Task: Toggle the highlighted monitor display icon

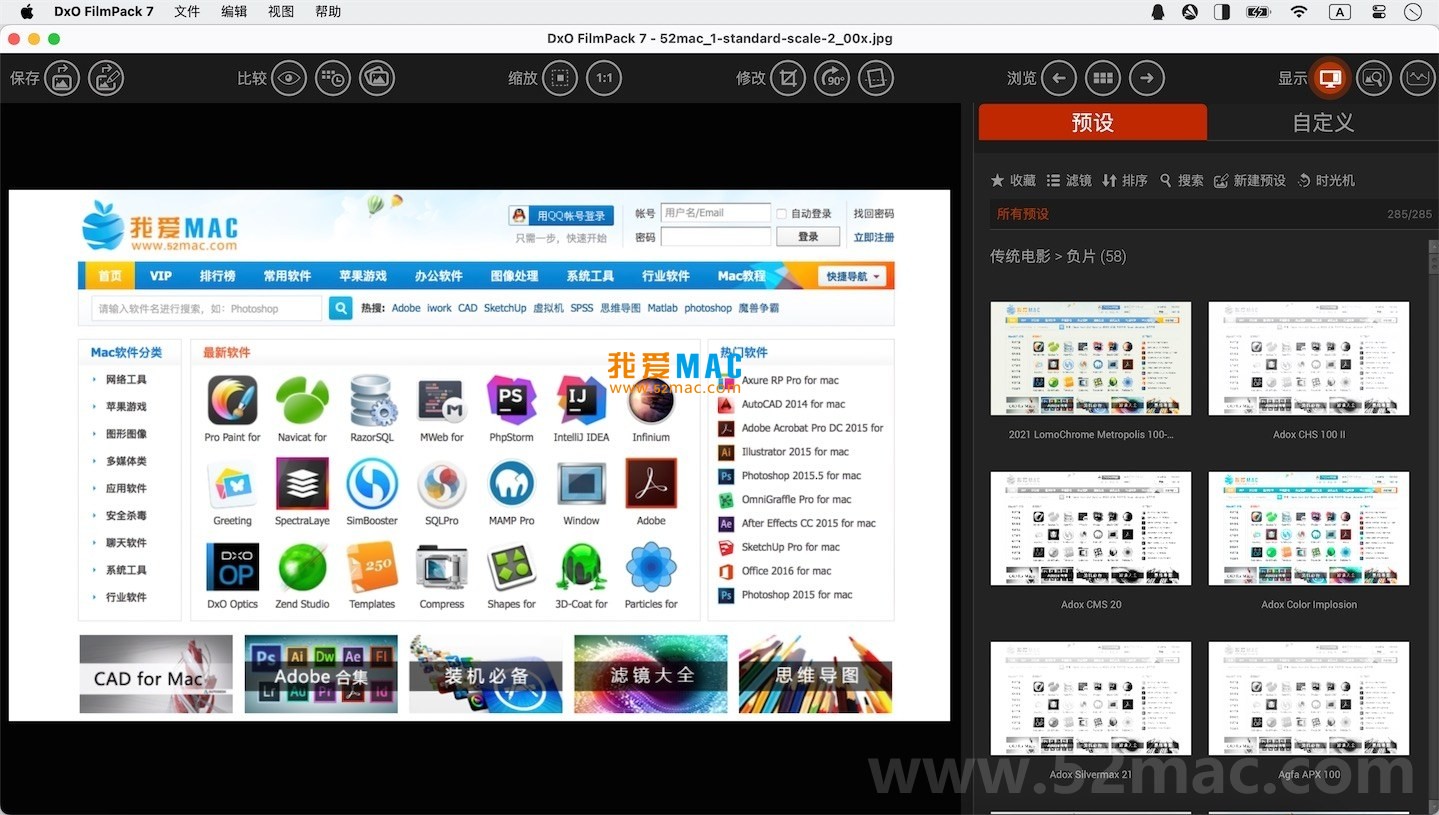Action: pyautogui.click(x=1330, y=78)
